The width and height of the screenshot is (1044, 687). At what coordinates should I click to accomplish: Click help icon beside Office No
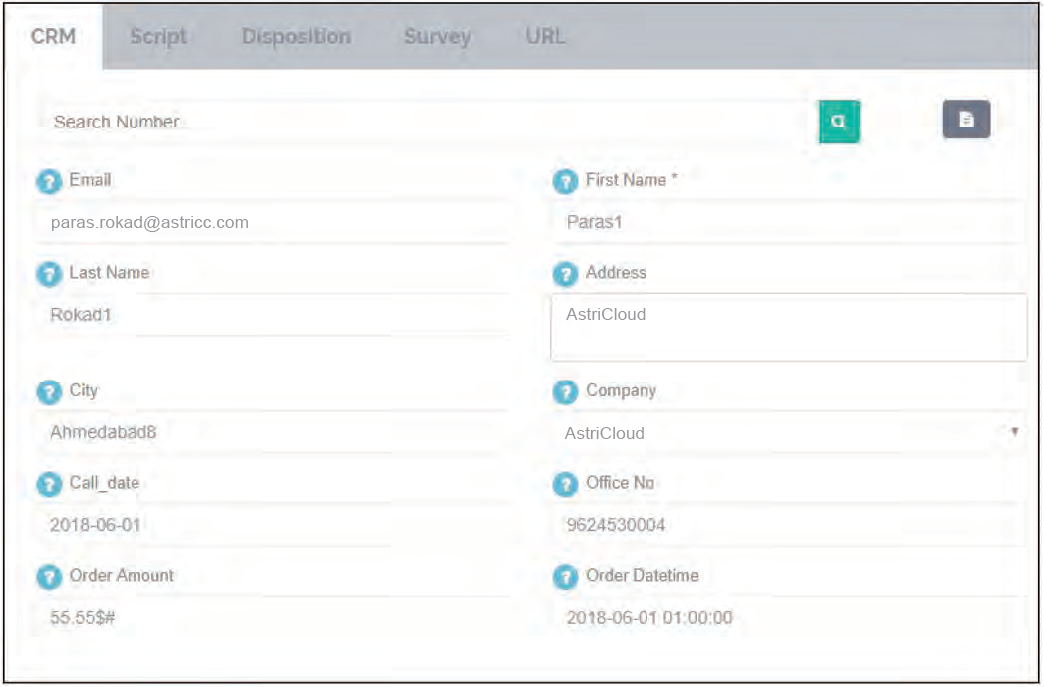(565, 484)
